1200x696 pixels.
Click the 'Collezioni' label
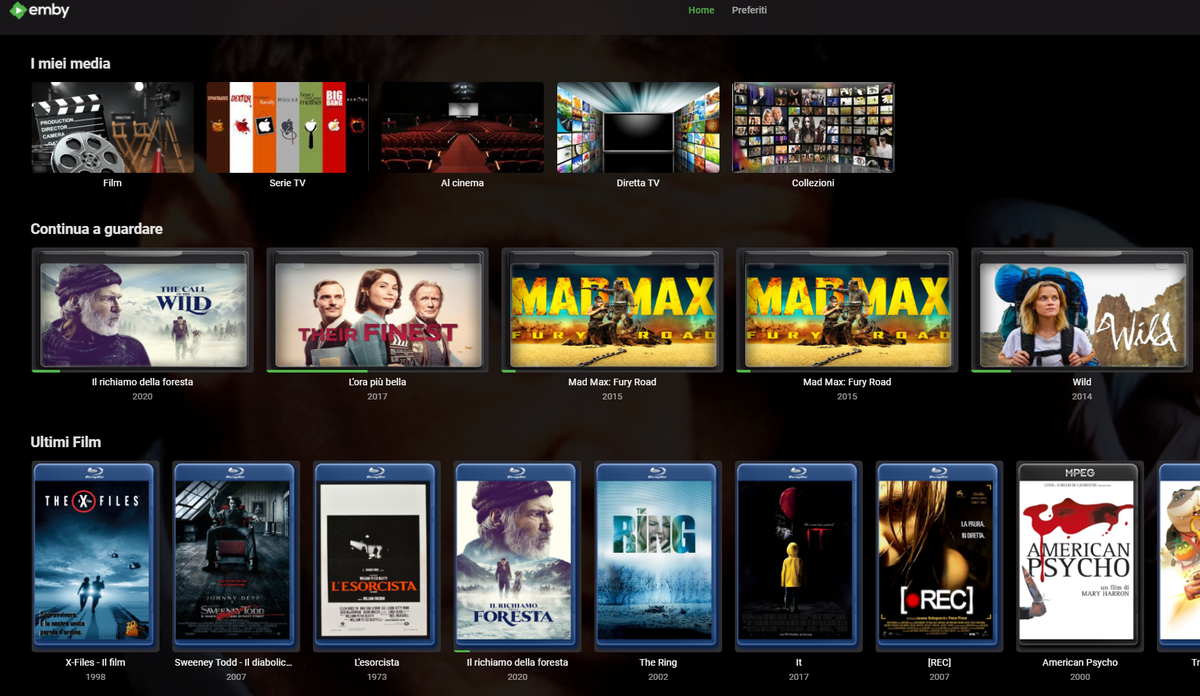click(813, 183)
